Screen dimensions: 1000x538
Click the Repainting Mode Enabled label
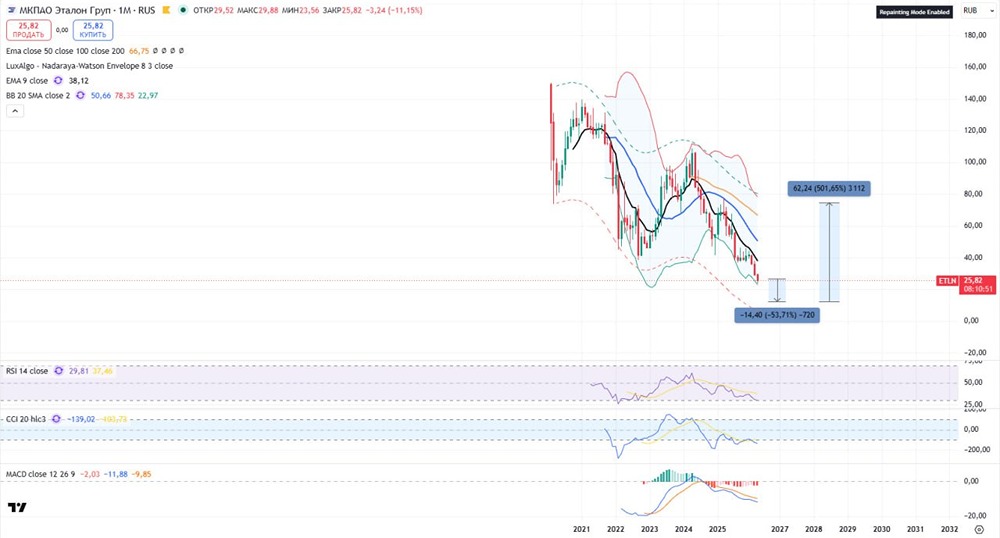click(x=915, y=12)
